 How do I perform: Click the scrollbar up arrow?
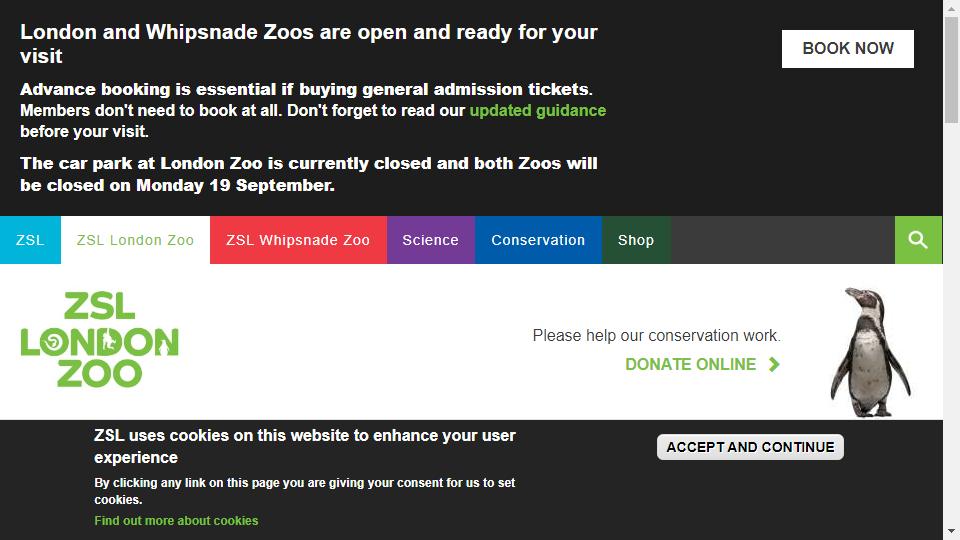coord(951,8)
